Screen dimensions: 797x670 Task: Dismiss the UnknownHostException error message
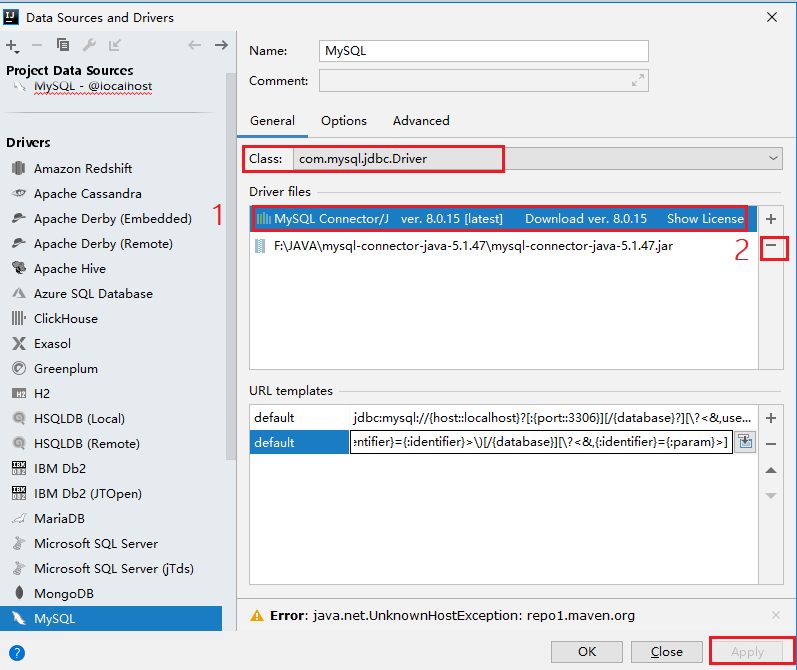776,615
